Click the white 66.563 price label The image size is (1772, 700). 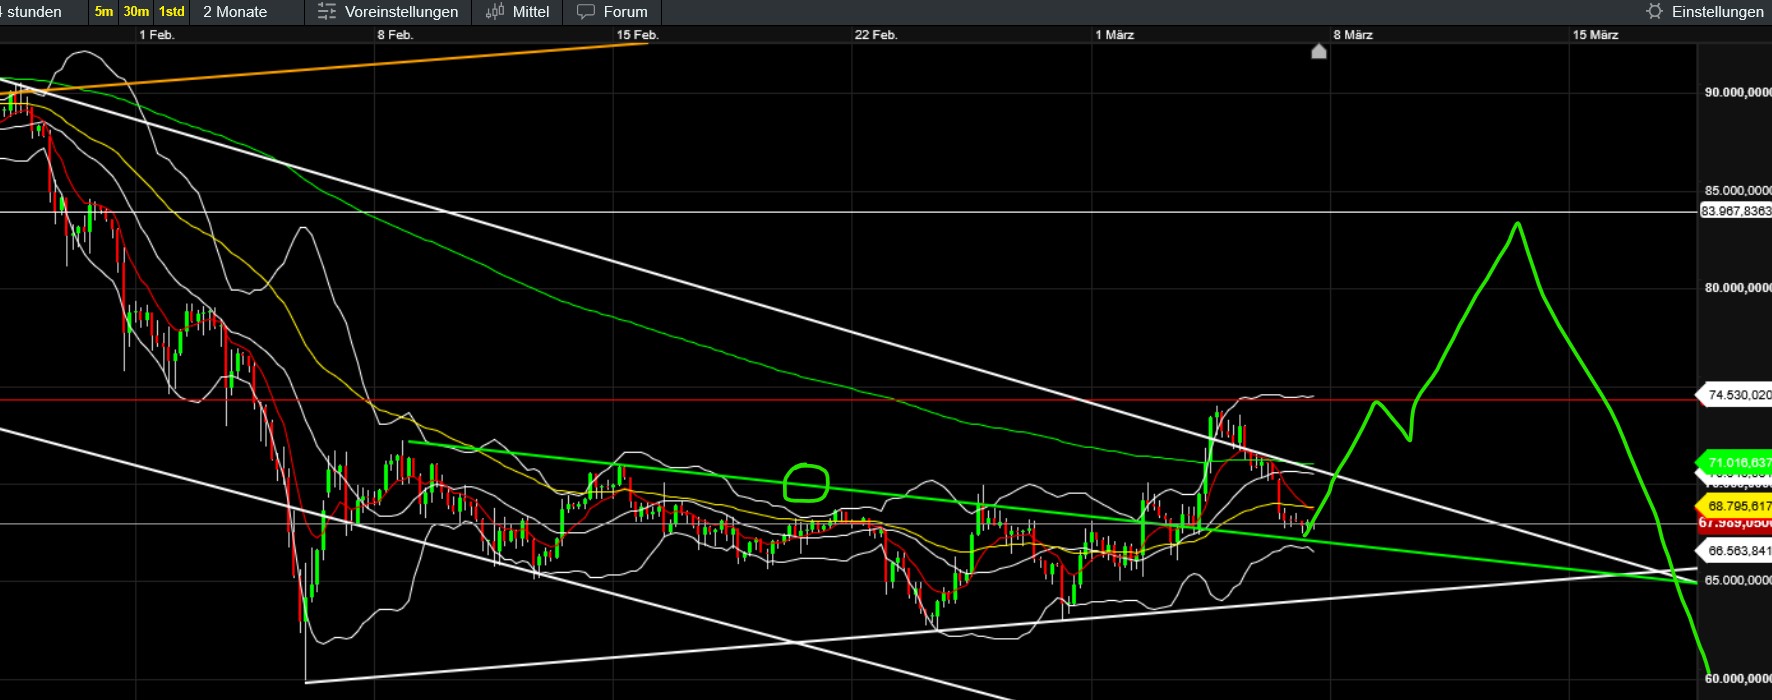1737,551
